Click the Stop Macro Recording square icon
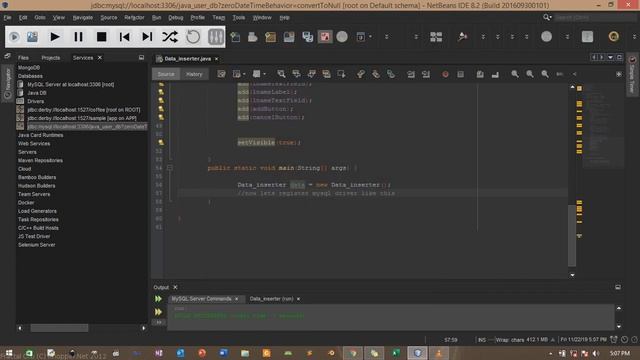Viewport: 640px width, 360px height. coord(460,74)
